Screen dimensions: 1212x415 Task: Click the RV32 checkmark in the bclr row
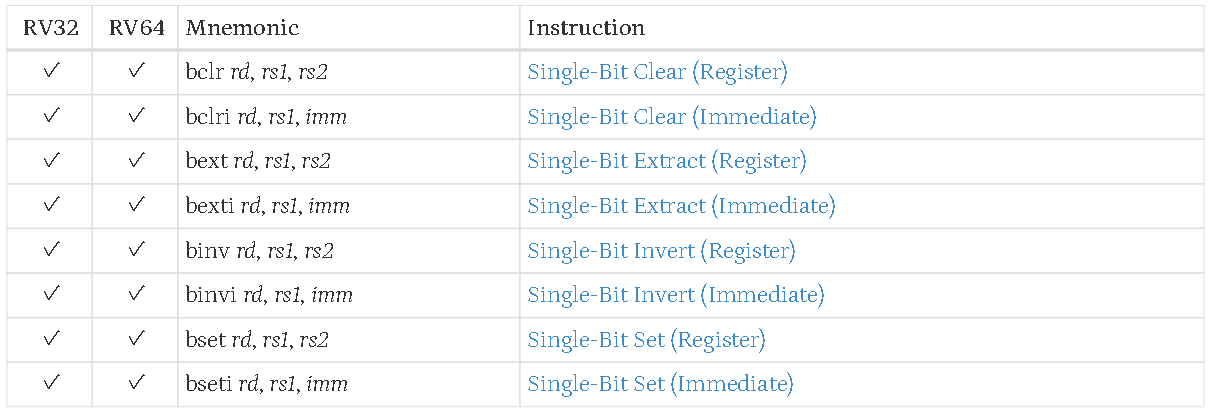[51, 72]
